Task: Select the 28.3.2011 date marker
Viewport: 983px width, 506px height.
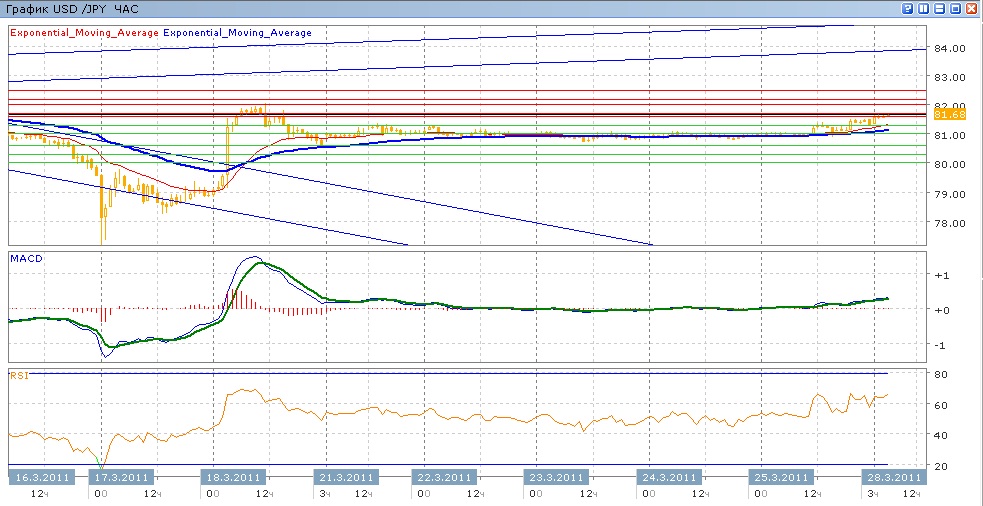Action: tap(890, 477)
